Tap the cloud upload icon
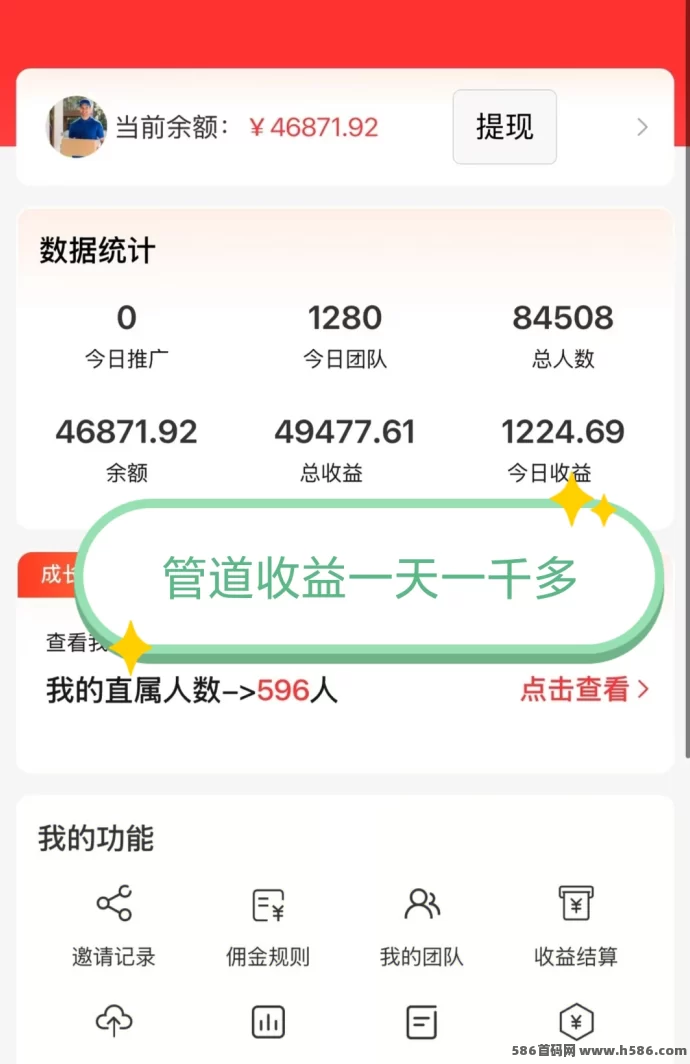 114,1021
